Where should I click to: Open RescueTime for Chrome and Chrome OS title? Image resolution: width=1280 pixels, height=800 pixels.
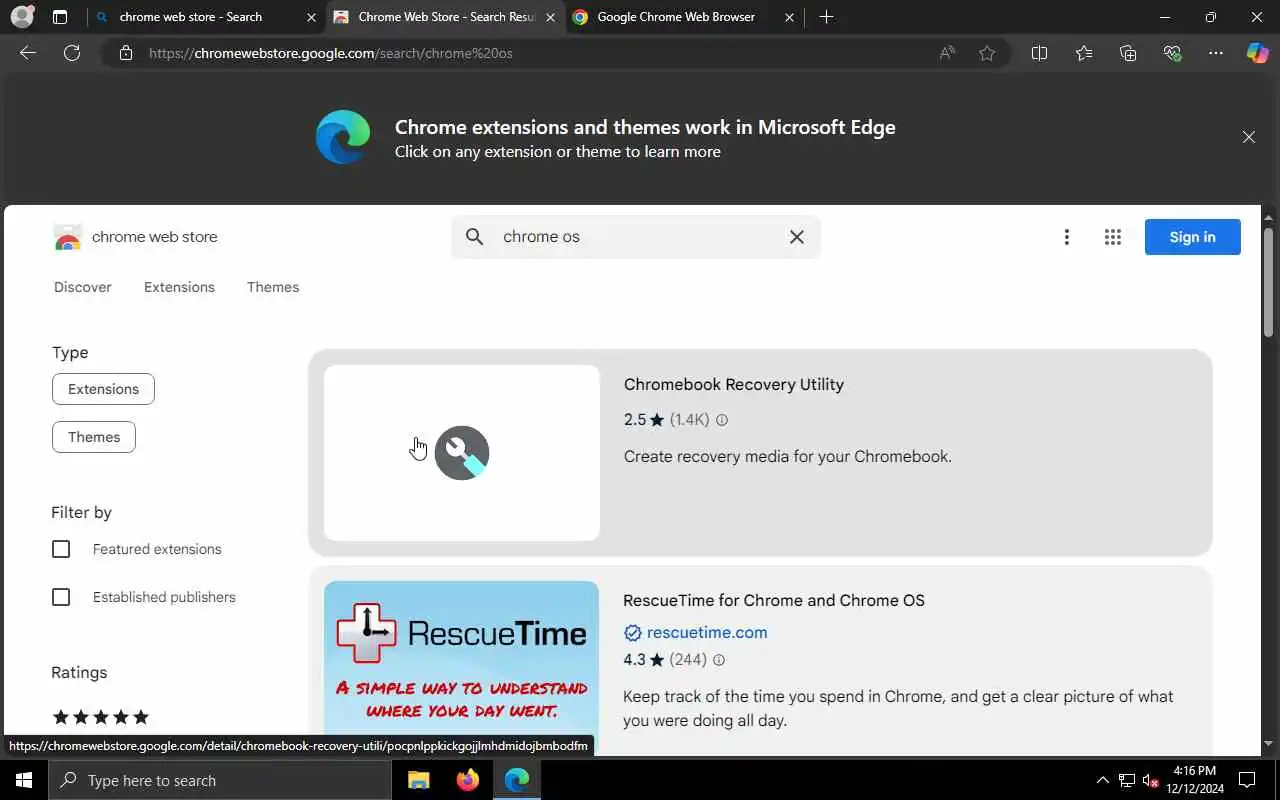(774, 601)
